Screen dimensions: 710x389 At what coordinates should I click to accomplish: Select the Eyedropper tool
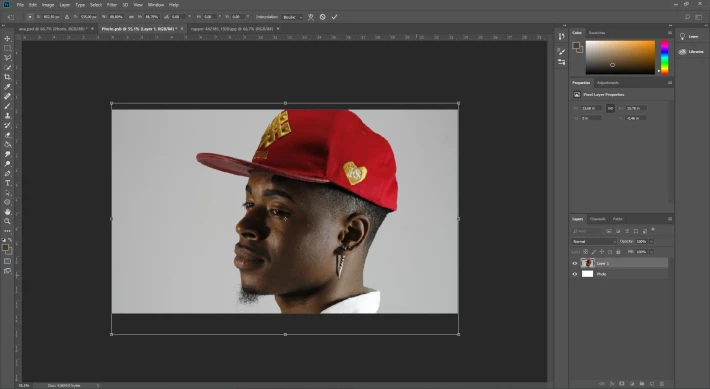[x=7, y=87]
